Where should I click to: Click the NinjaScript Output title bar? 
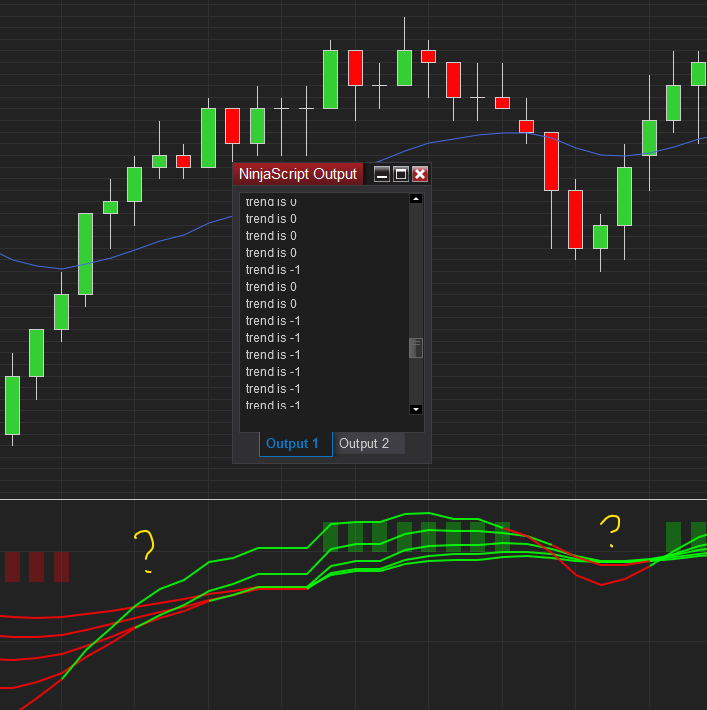pos(298,174)
